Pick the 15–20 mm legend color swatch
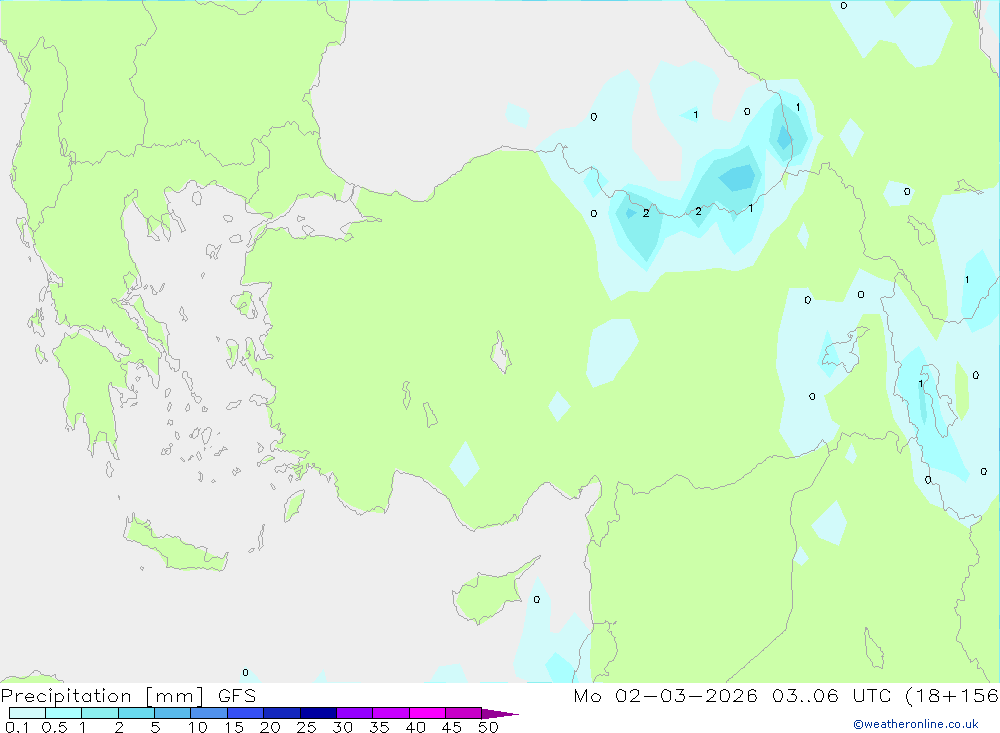Viewport: 1000px width, 733px height. click(x=246, y=713)
